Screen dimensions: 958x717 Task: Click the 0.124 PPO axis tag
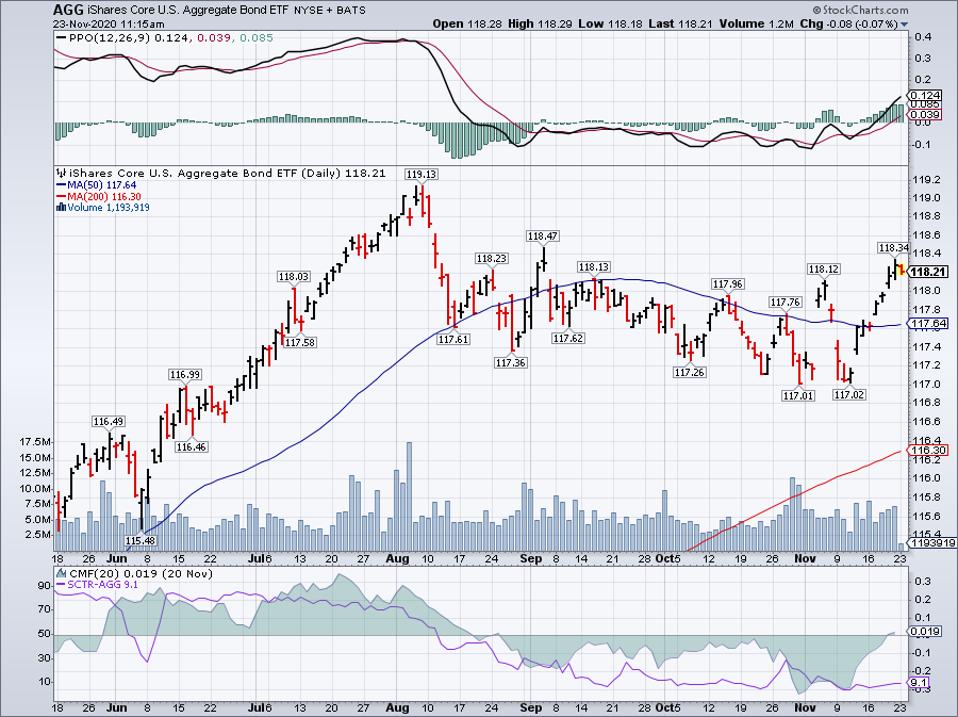tap(925, 96)
